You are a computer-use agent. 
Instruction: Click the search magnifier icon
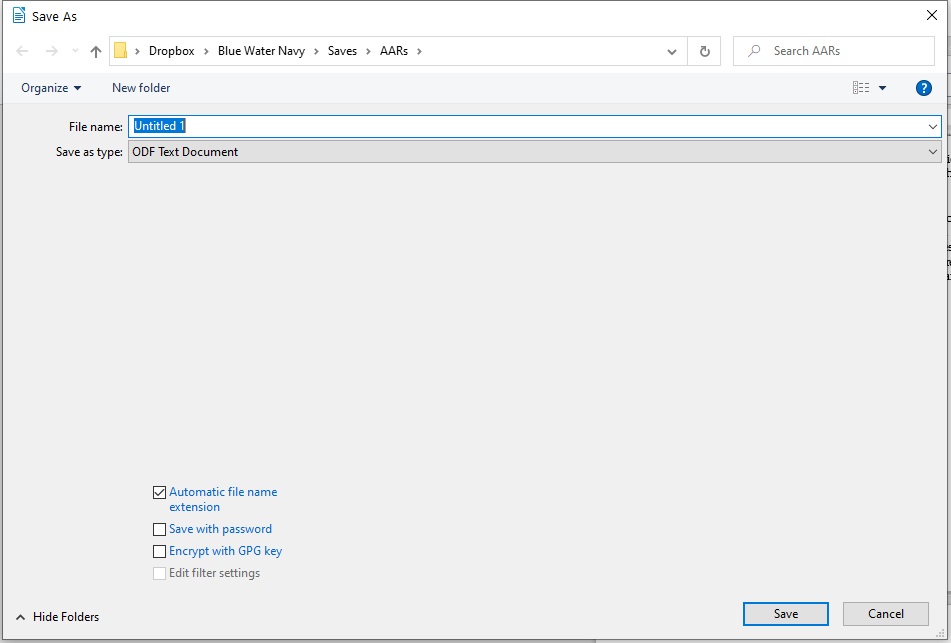click(754, 51)
